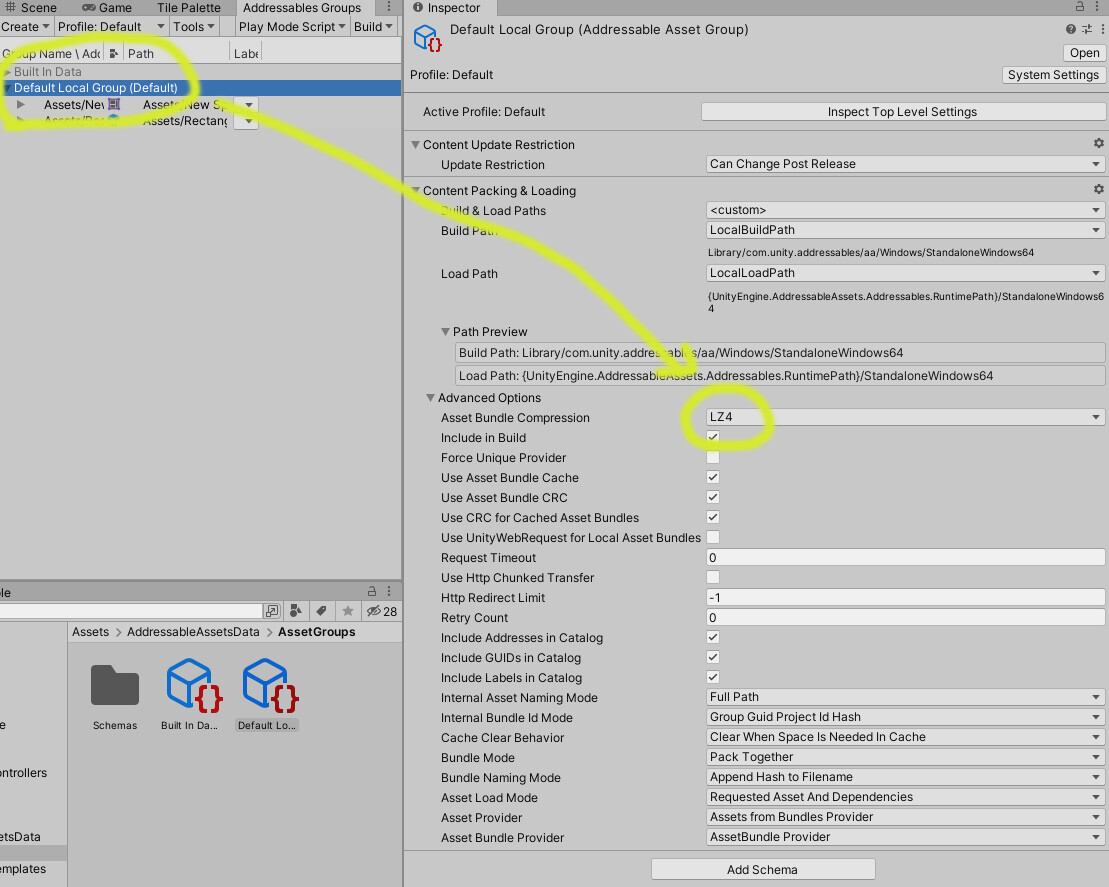The width and height of the screenshot is (1109, 887).
Task: Open the Profile: Default menu
Action: click(110, 26)
